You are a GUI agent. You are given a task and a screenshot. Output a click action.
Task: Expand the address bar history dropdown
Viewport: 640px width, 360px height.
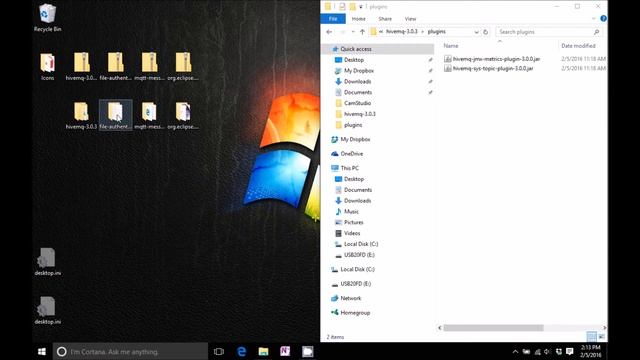click(x=476, y=32)
